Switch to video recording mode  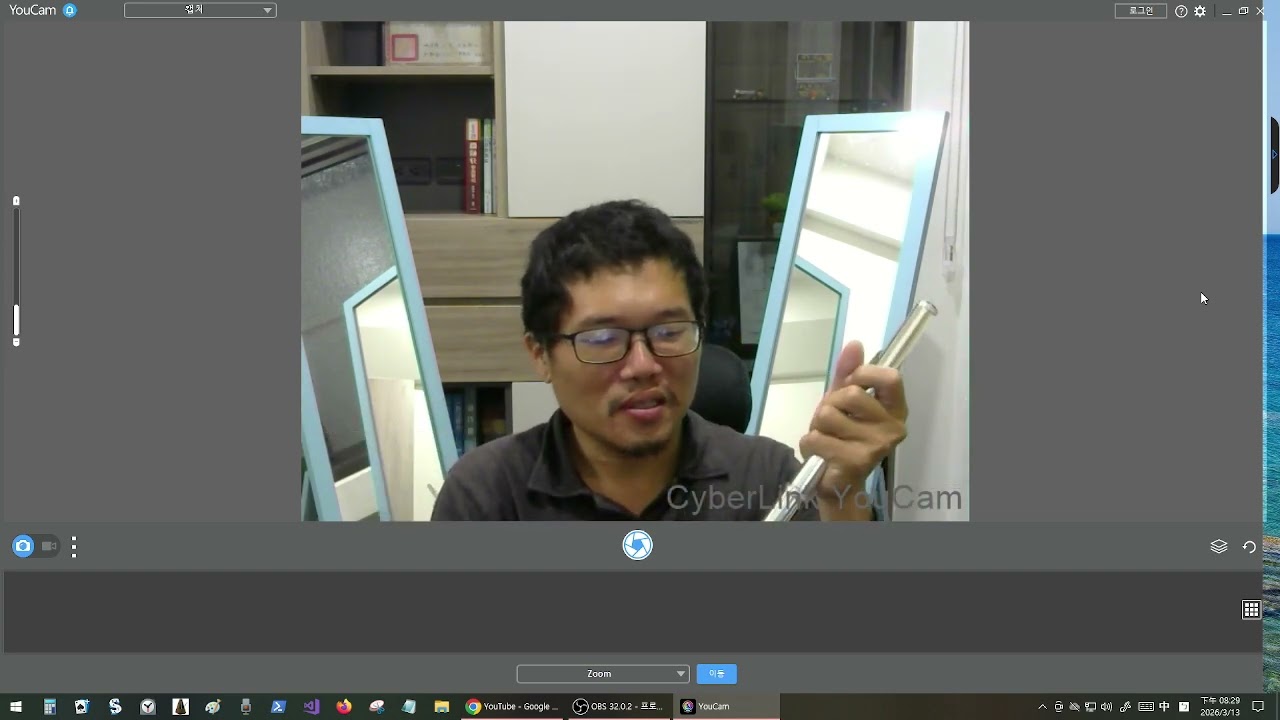point(48,546)
